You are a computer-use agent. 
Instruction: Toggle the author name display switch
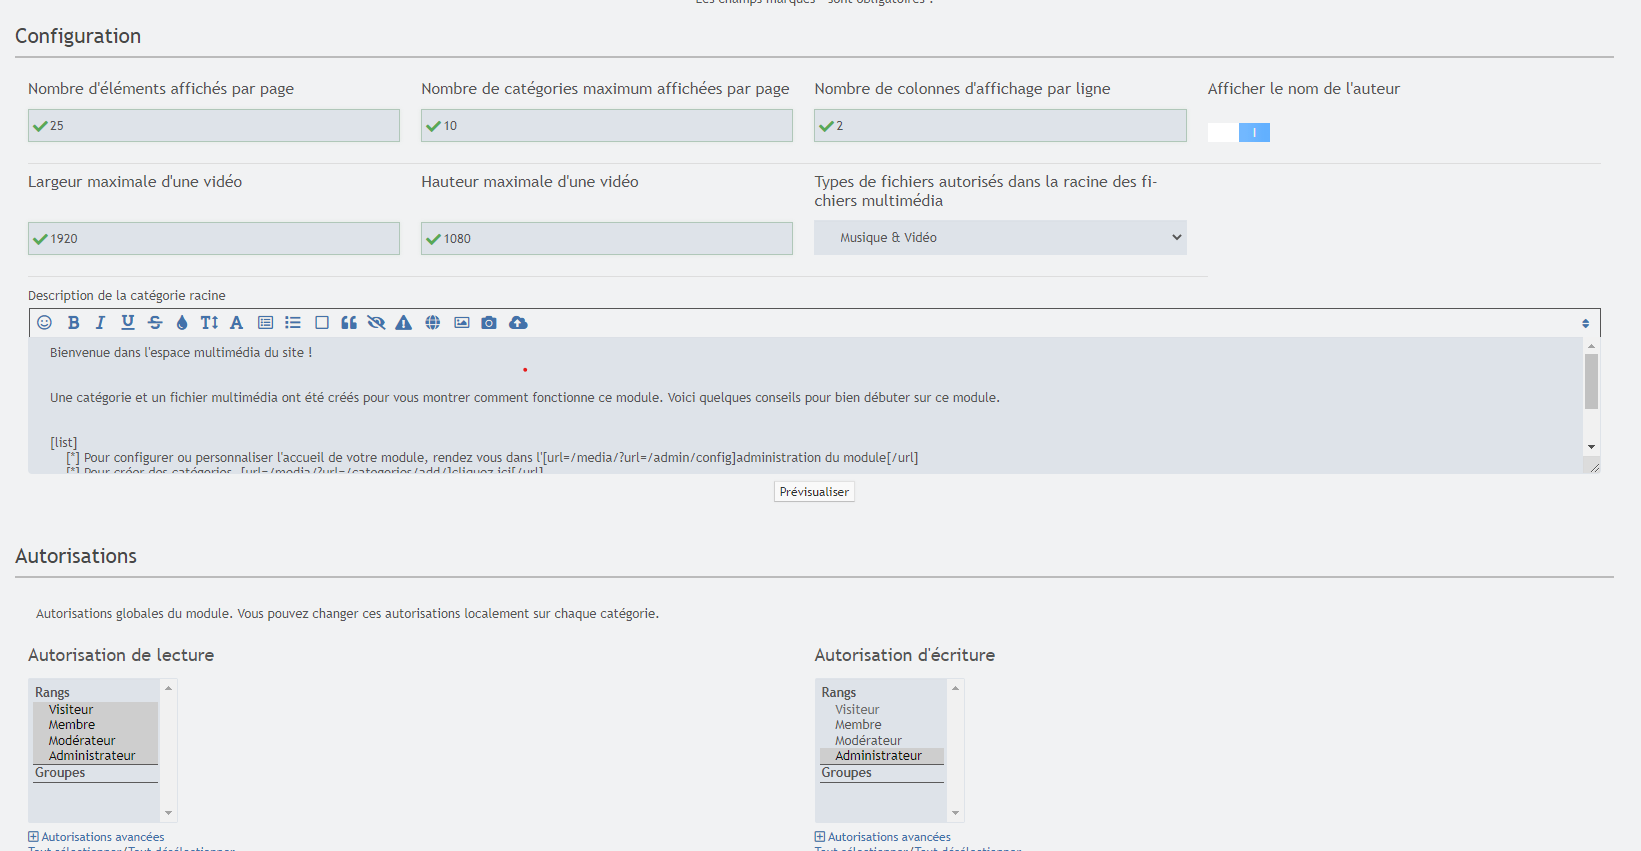coord(1238,132)
